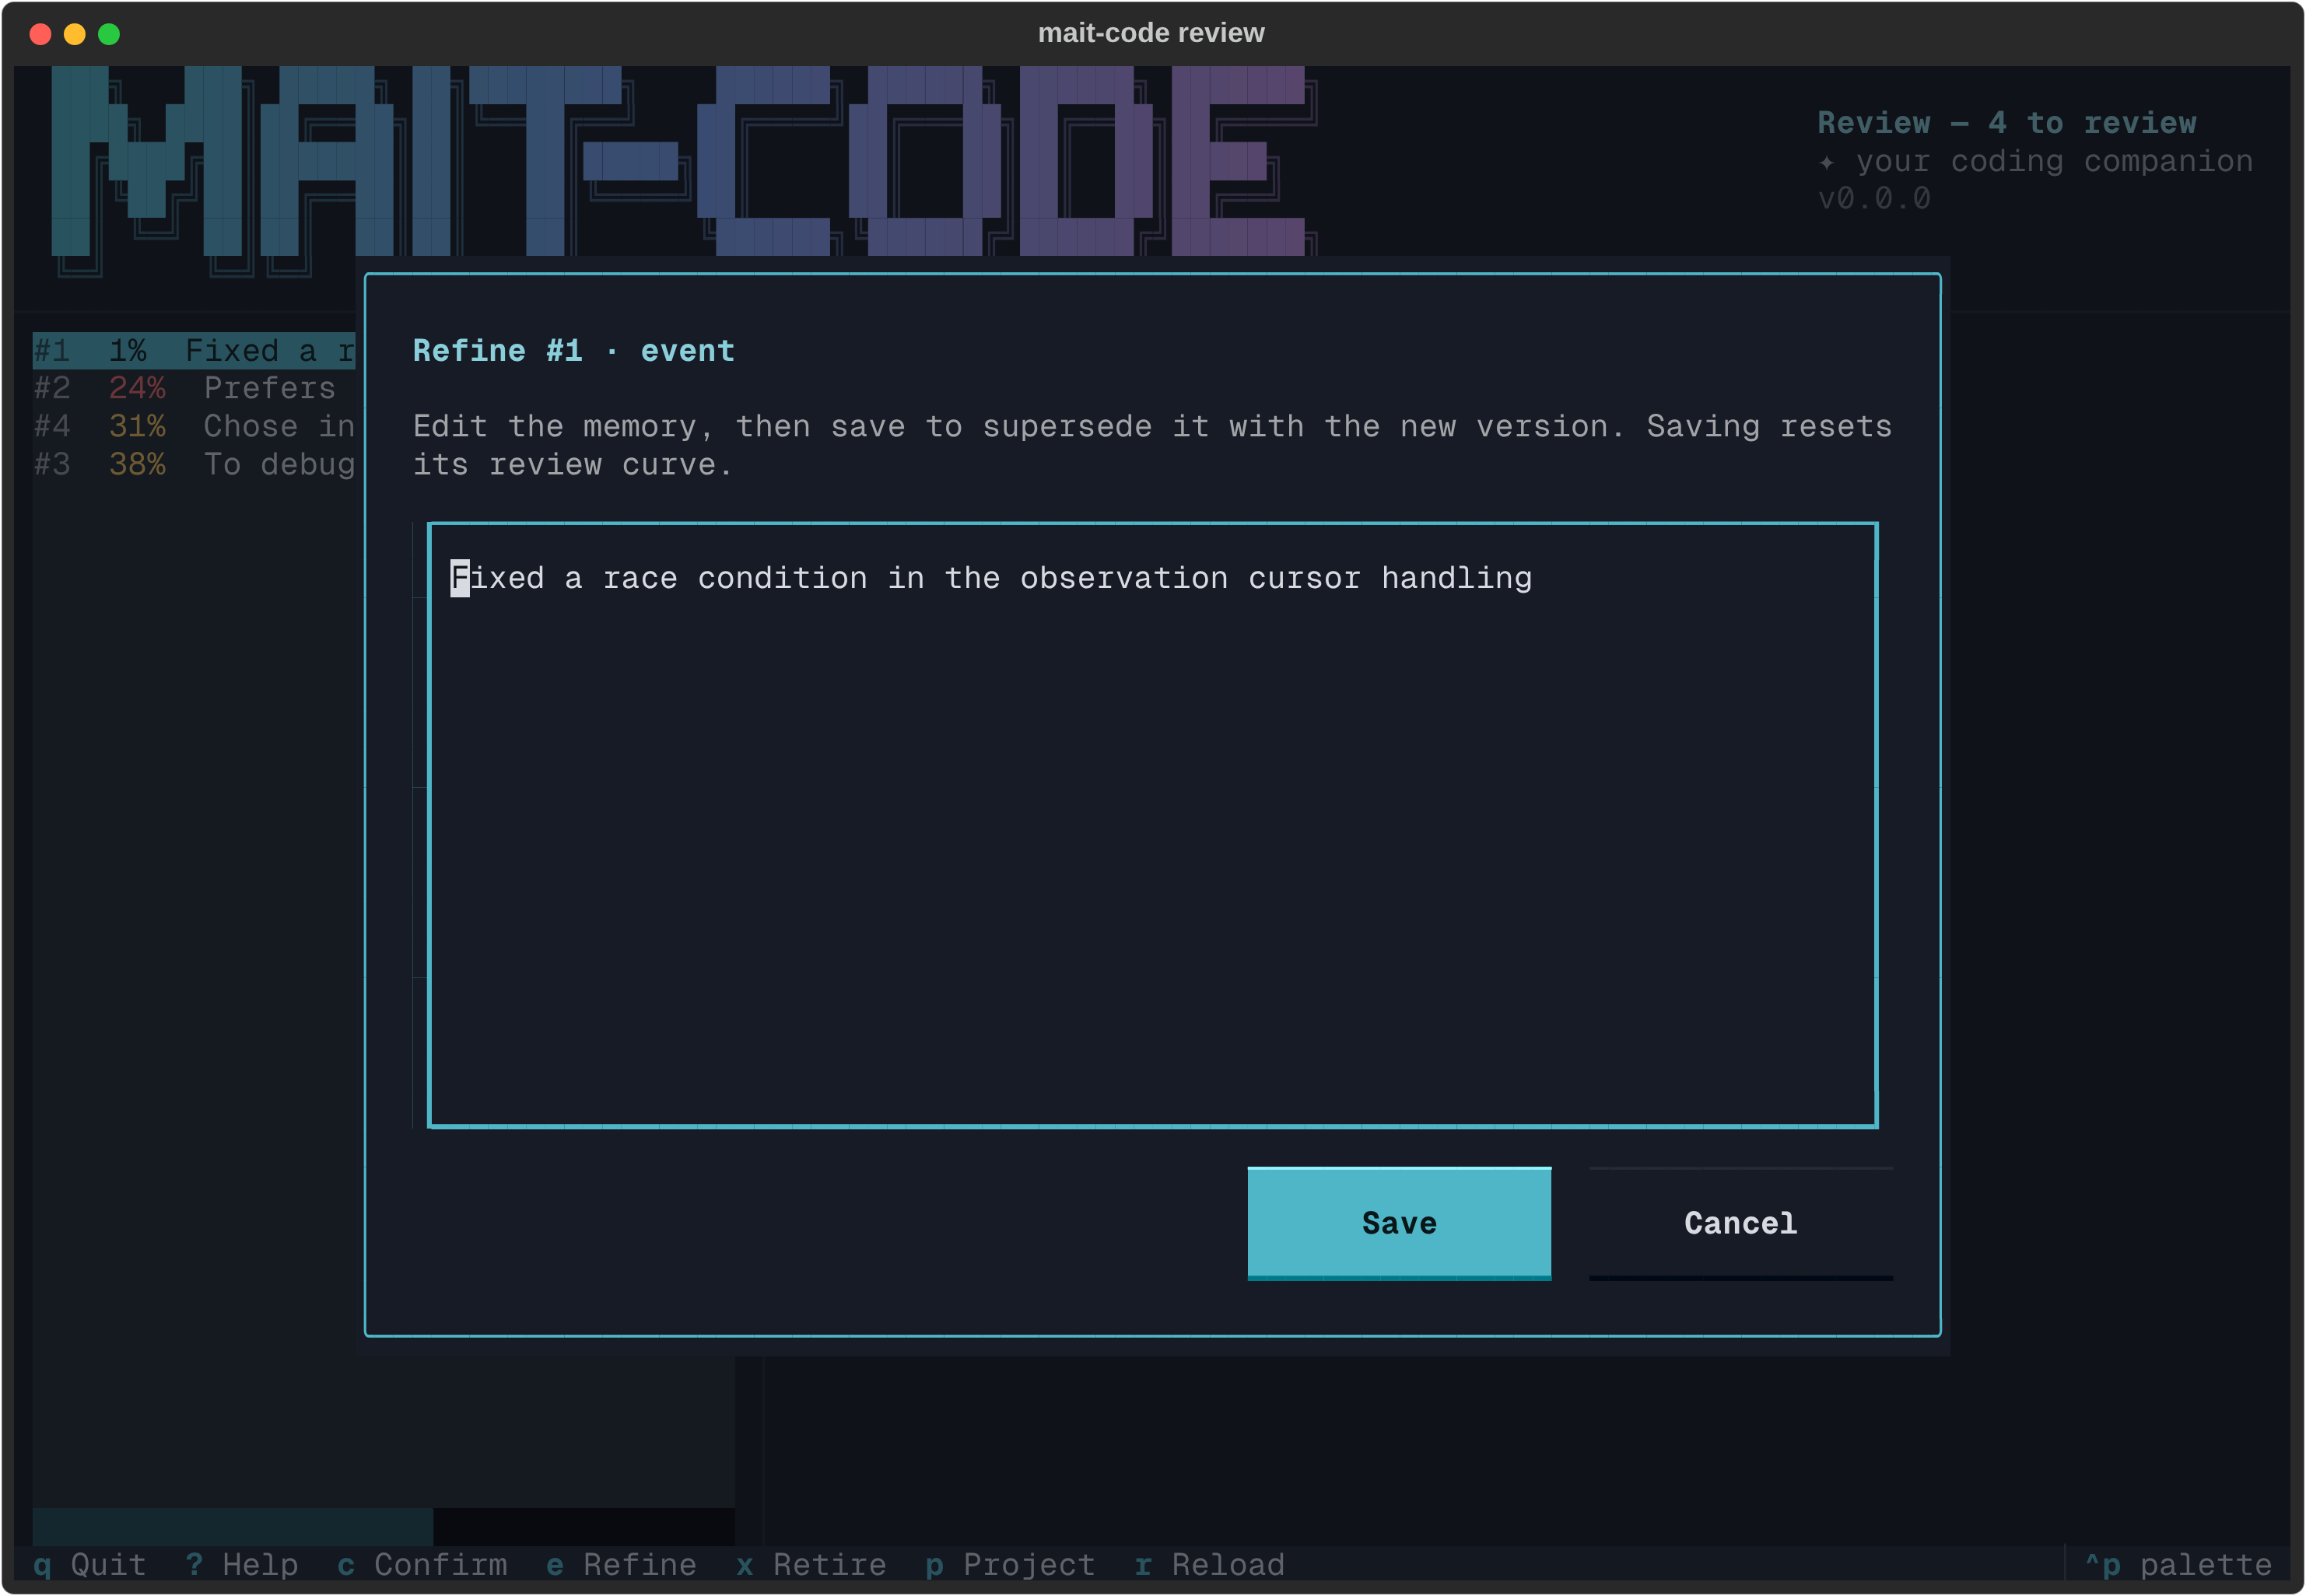Click into the memory text editing area
Image resolution: width=2306 pixels, height=1596 pixels.
click(1152, 825)
